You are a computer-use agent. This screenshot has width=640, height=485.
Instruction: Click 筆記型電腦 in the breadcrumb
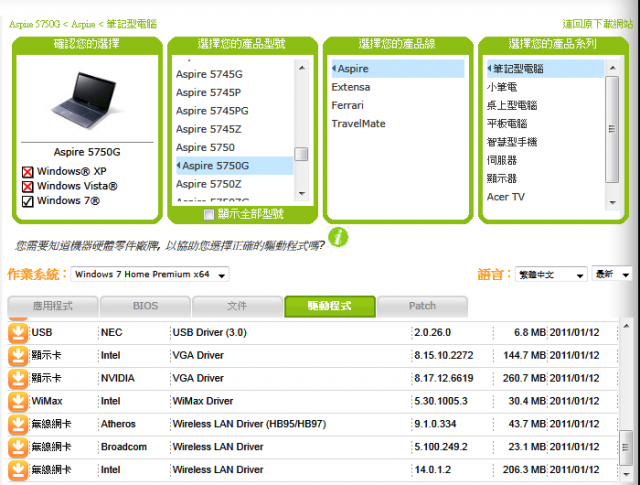[x=131, y=24]
